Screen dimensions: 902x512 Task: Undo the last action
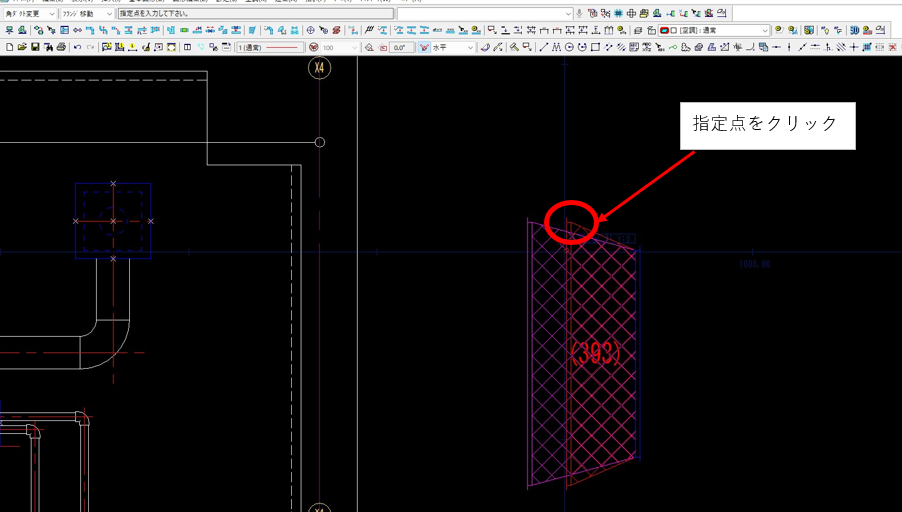click(77, 47)
